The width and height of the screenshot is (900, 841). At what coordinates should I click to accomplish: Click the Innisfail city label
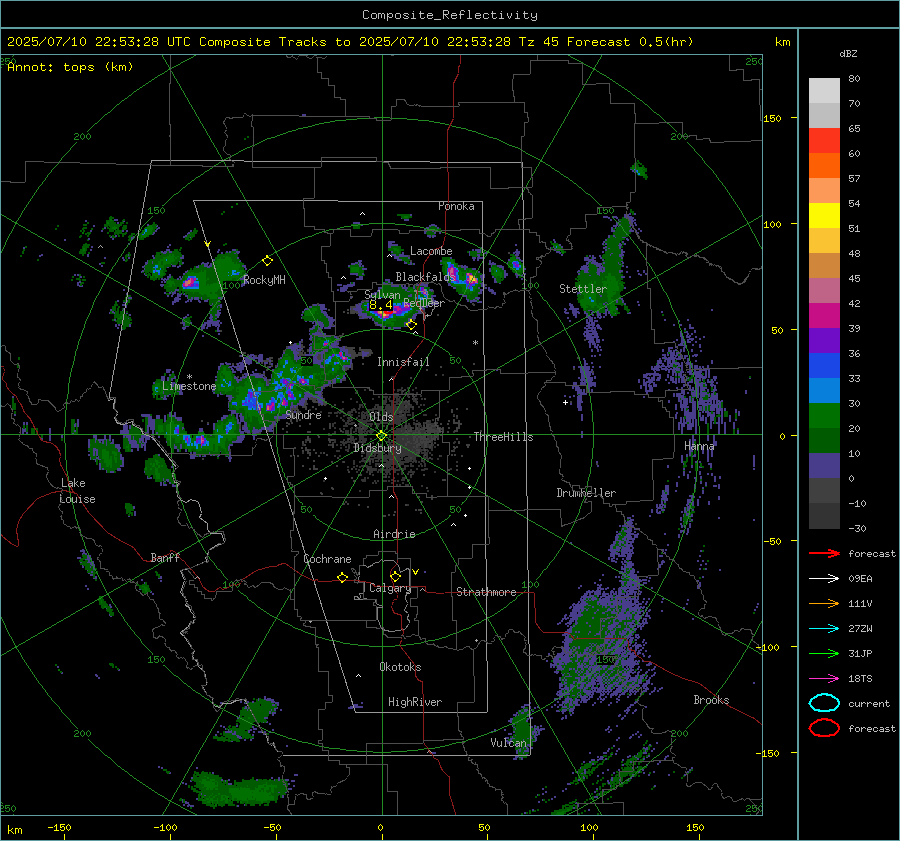click(403, 362)
